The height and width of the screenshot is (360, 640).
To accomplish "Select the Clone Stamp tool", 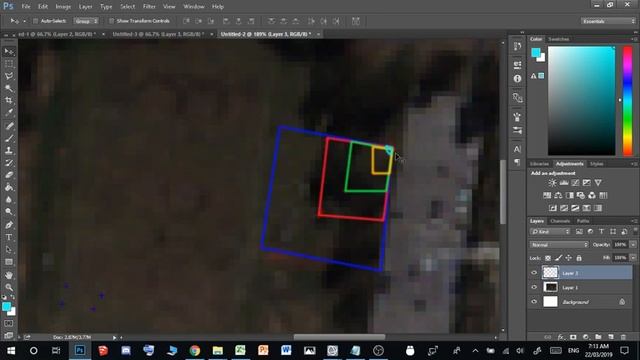I will pyautogui.click(x=9, y=151).
